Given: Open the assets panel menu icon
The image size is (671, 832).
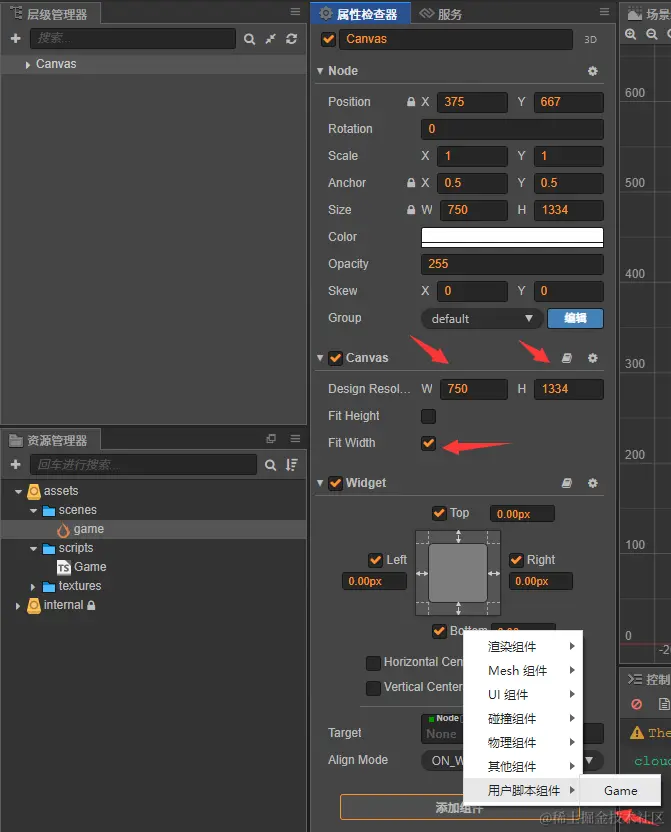Looking at the screenshot, I should (x=295, y=438).
